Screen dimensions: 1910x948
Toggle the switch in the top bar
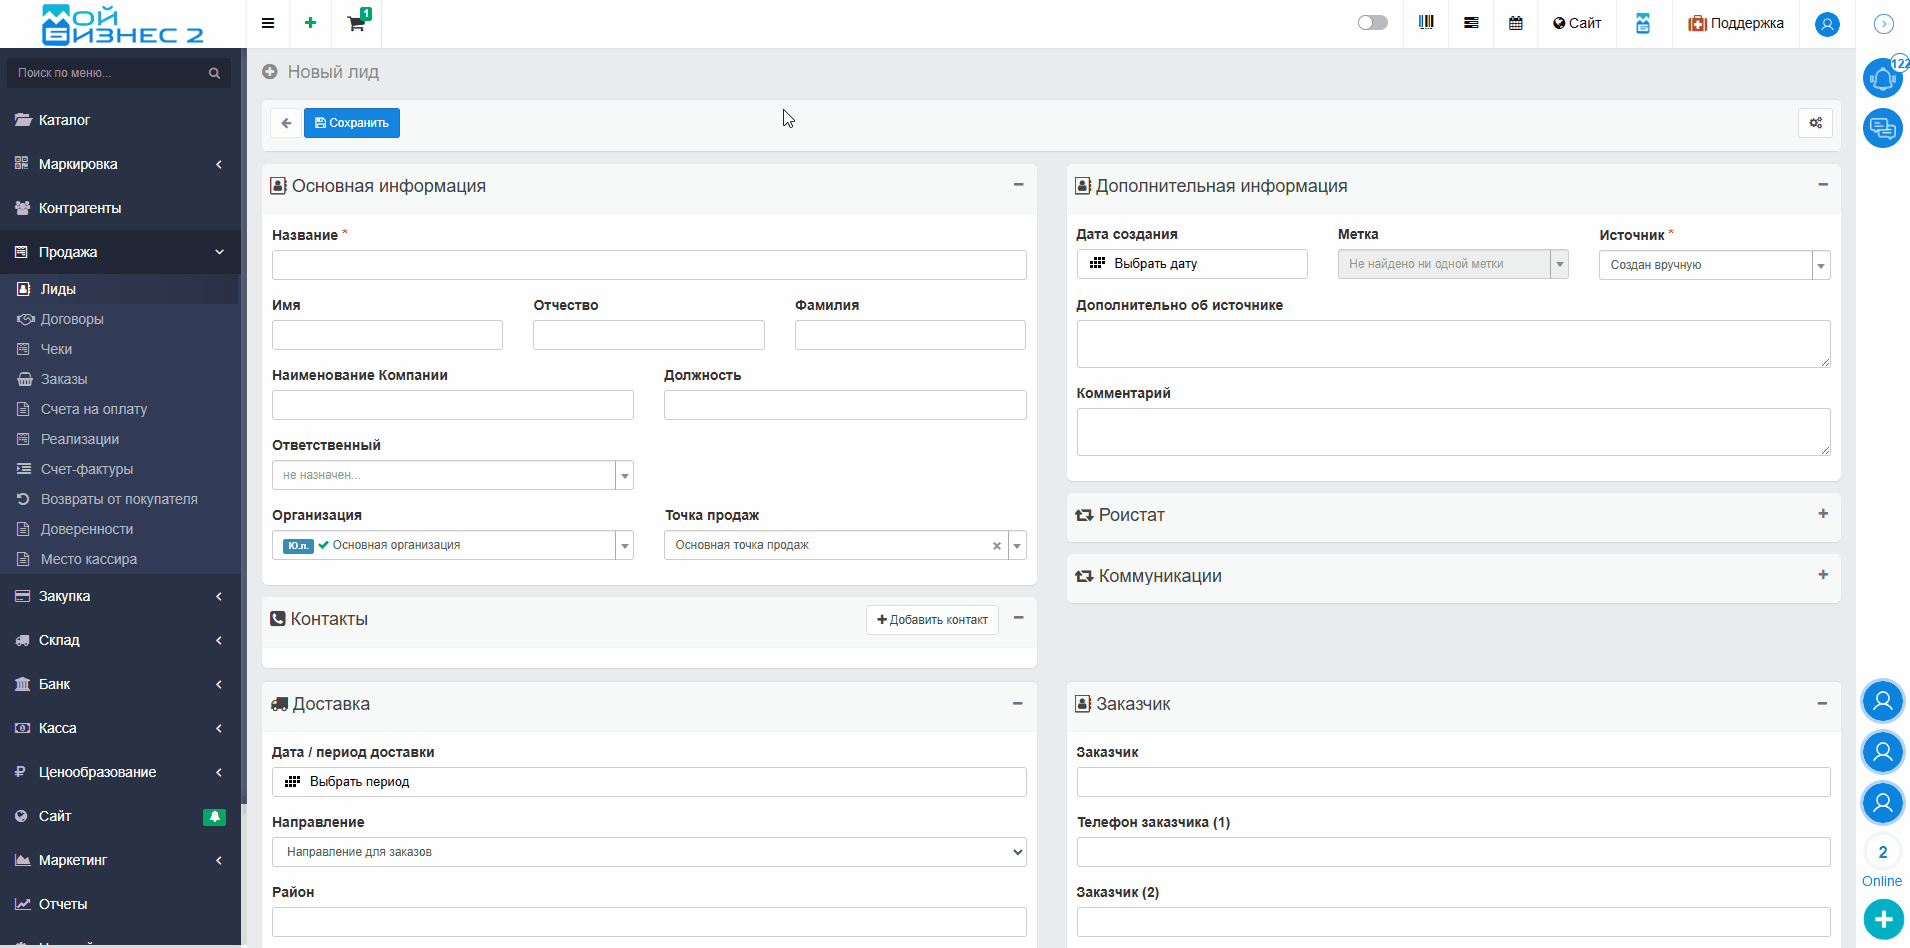point(1372,23)
